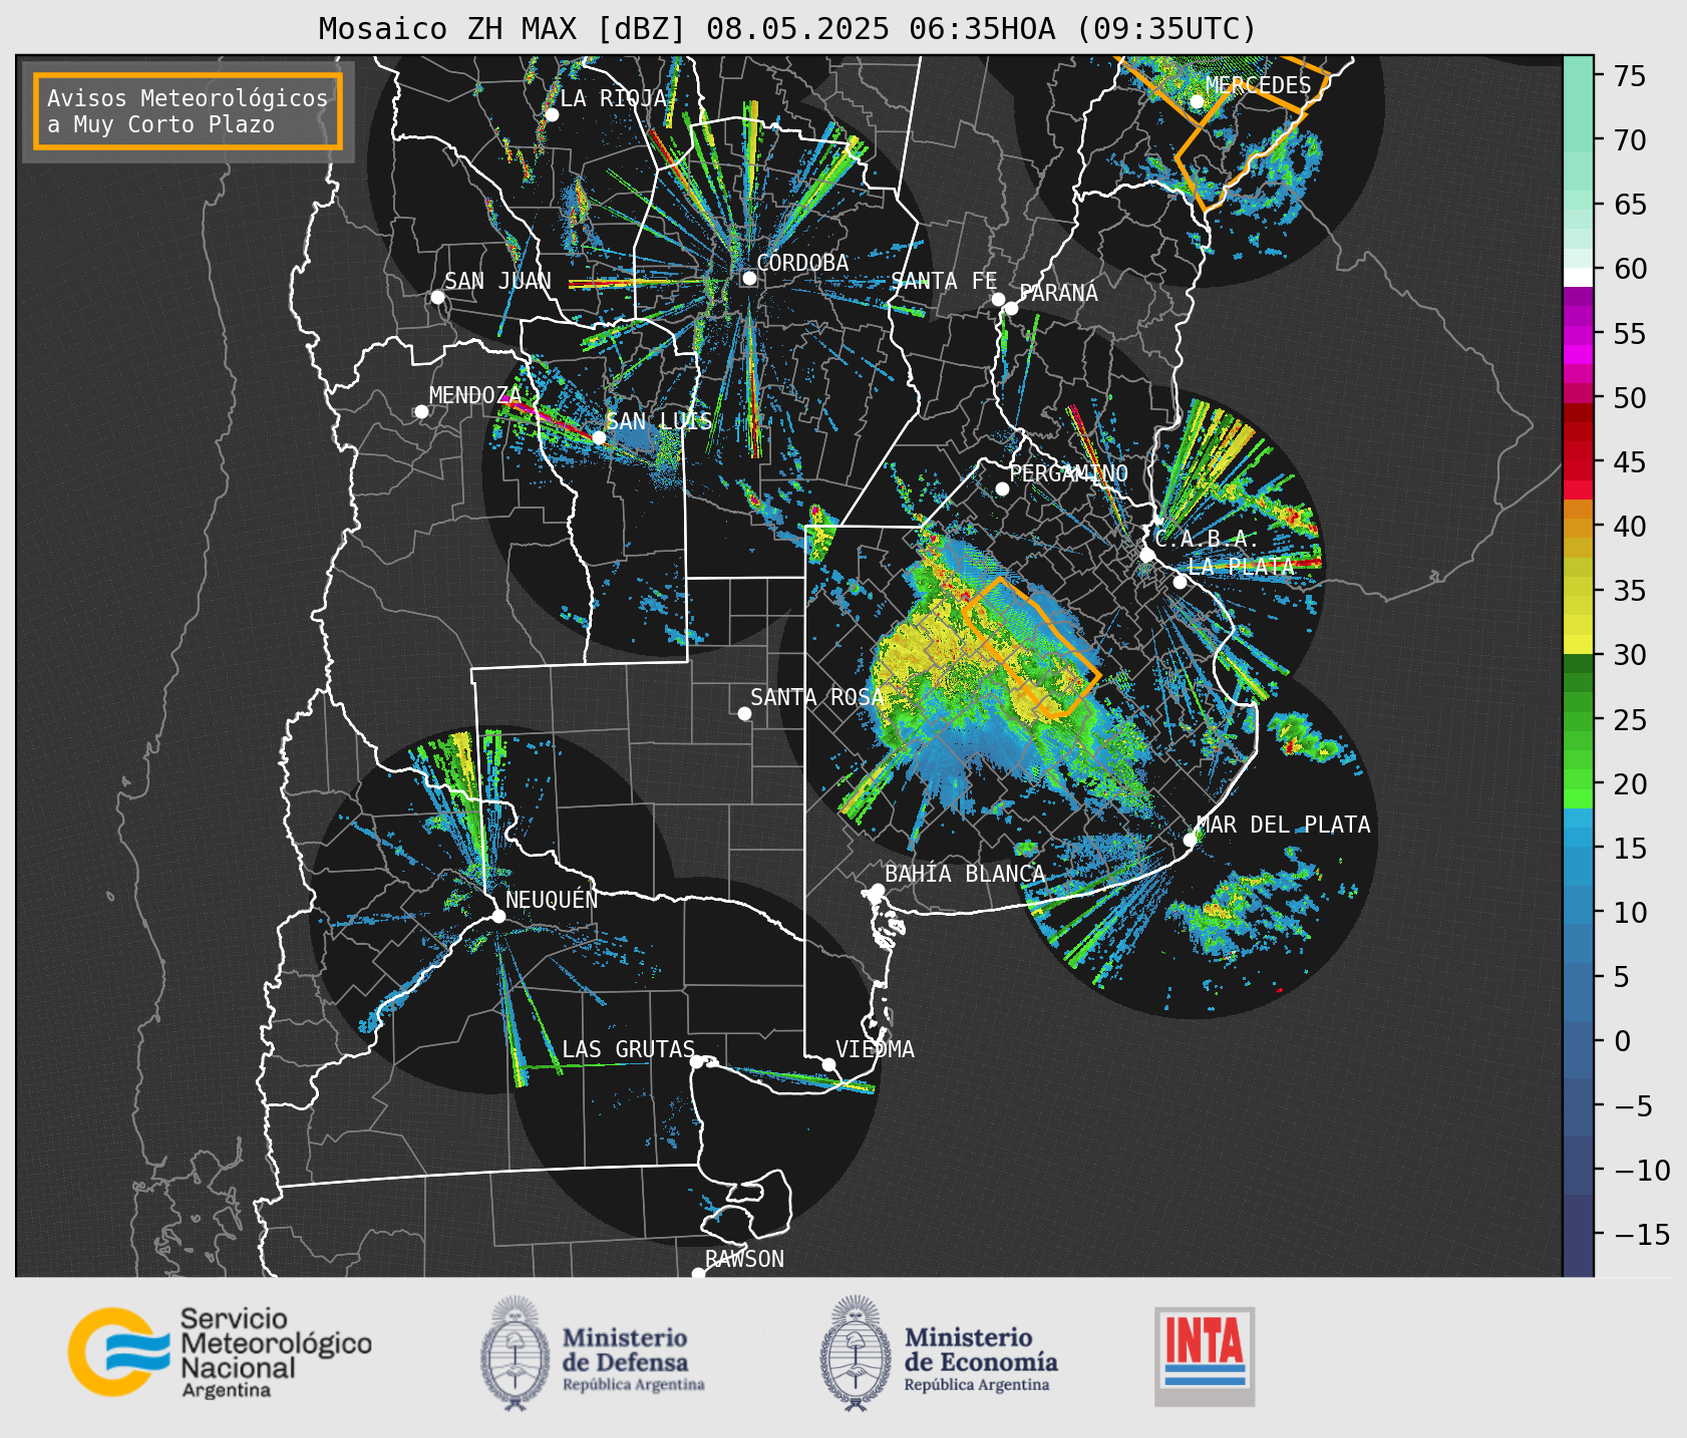The height and width of the screenshot is (1438, 1687).
Task: Click the RAWSON city marker dot
Action: pyautogui.click(x=698, y=1273)
